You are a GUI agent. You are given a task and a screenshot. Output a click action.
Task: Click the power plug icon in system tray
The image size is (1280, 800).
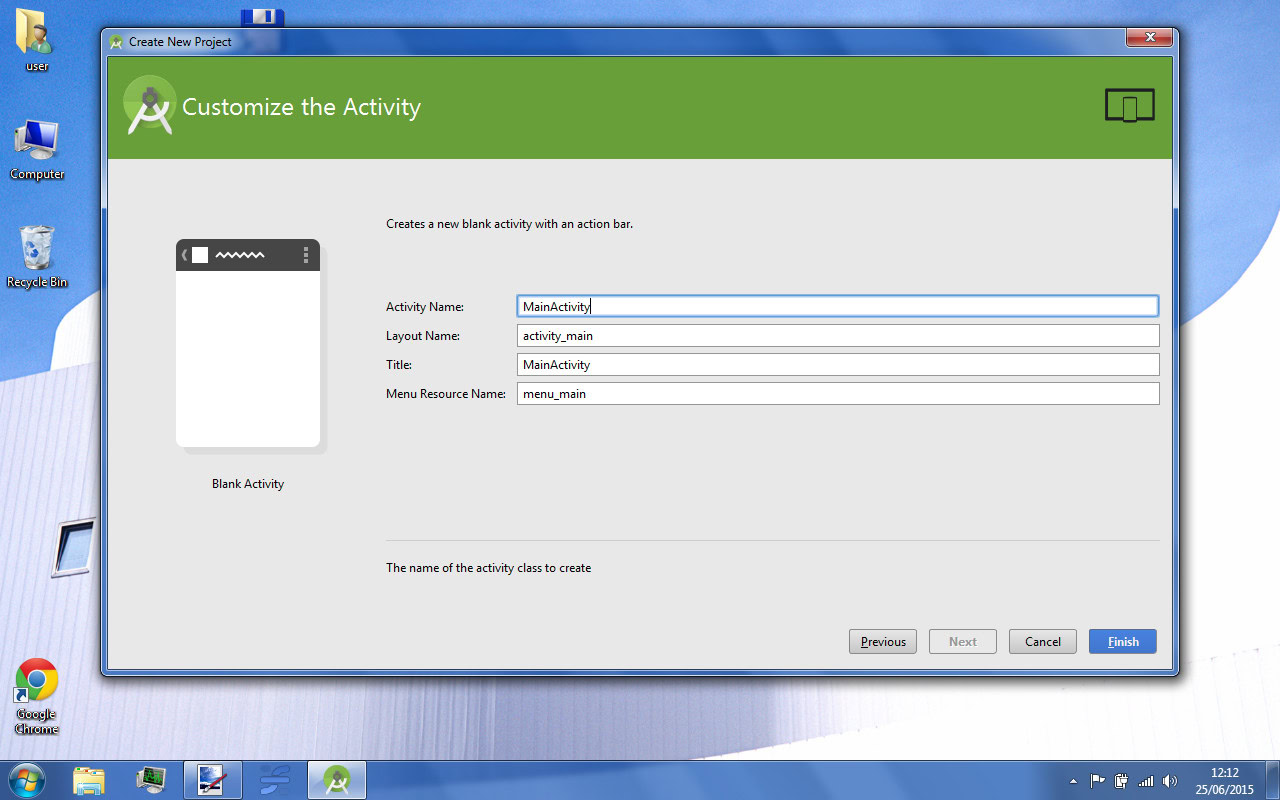click(x=1120, y=781)
